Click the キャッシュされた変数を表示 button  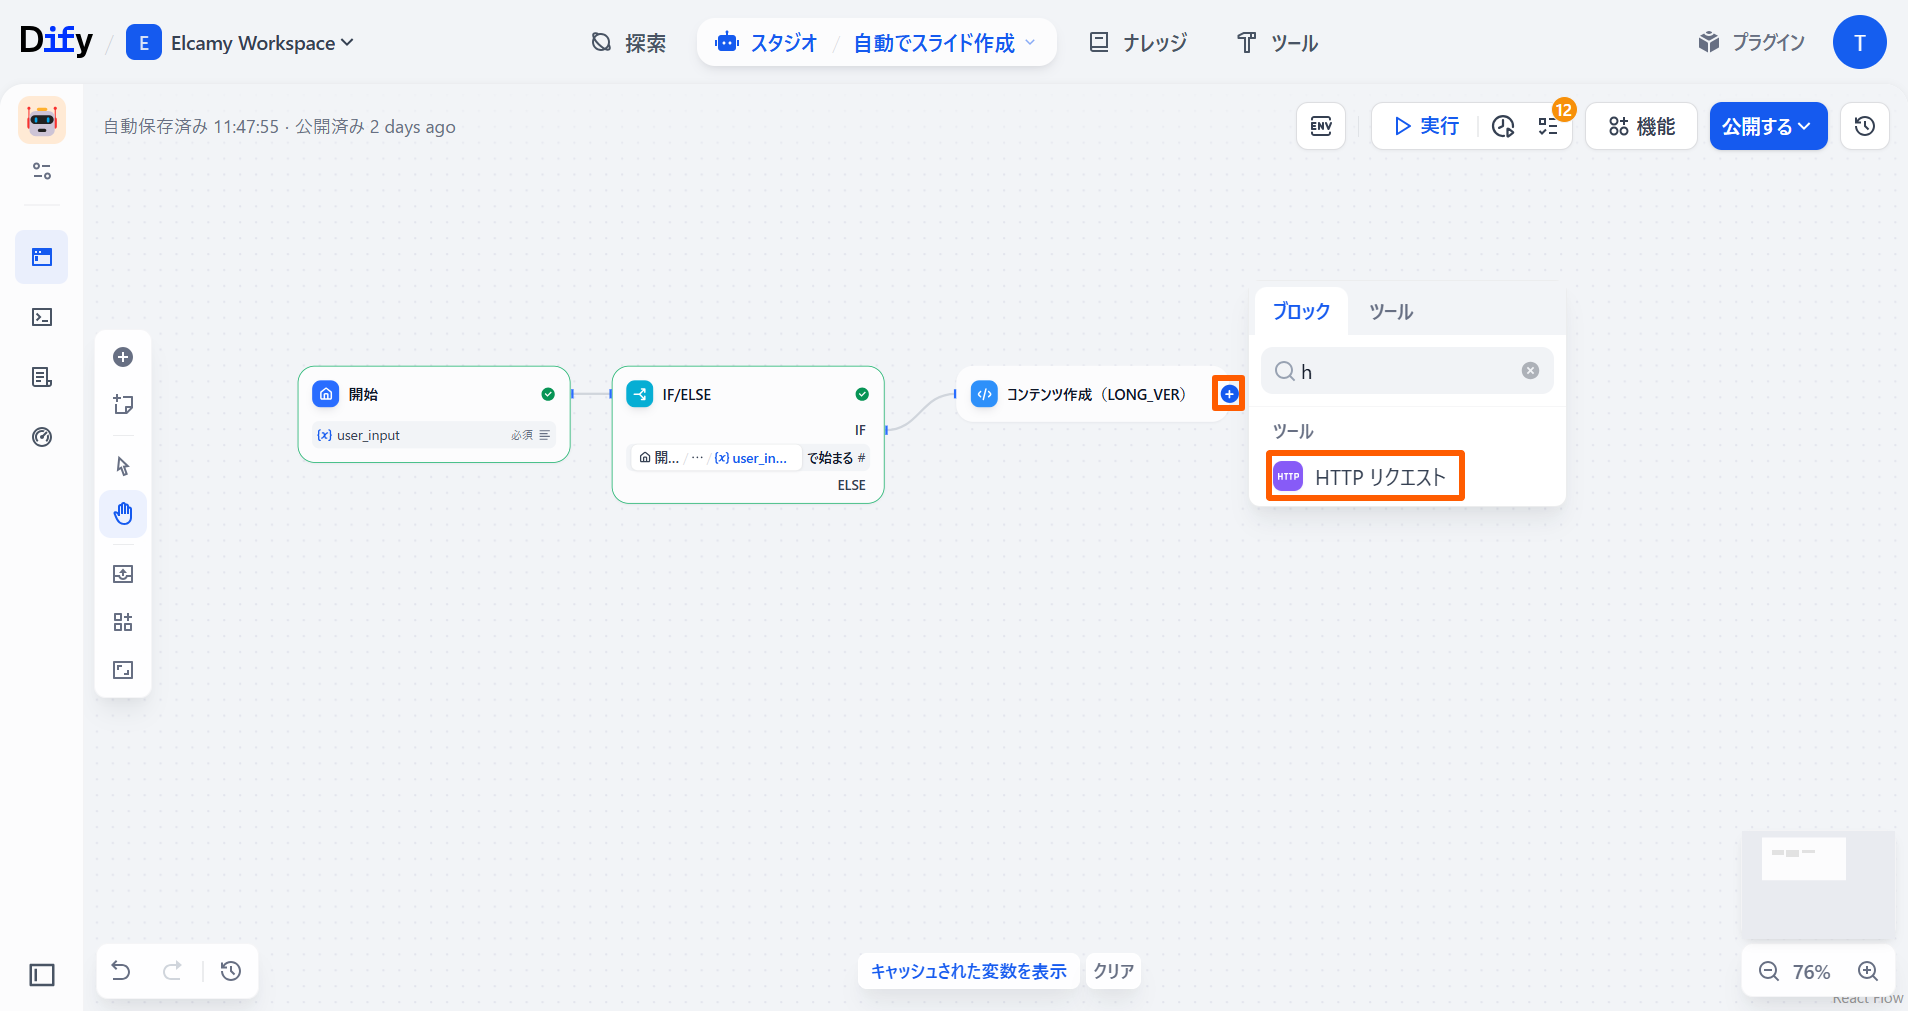click(x=968, y=971)
